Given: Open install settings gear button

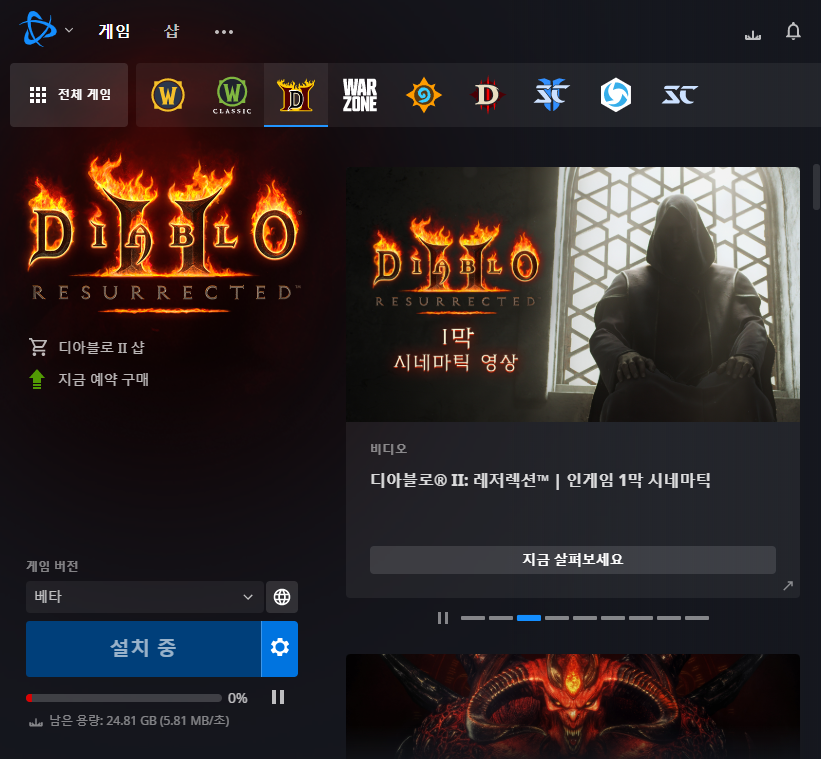Looking at the screenshot, I should coord(280,649).
